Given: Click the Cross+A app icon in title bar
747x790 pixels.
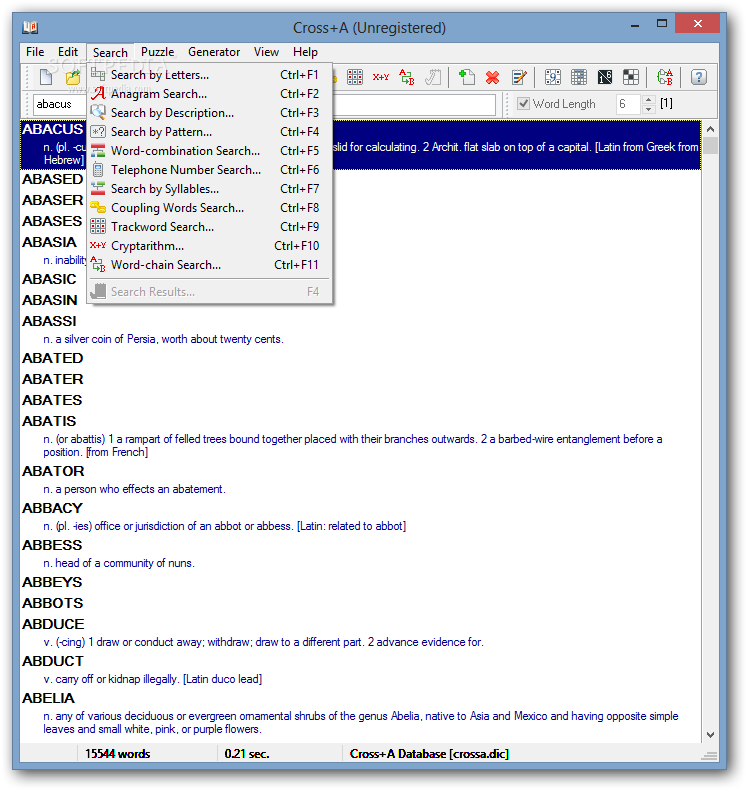Looking at the screenshot, I should 30,27.
